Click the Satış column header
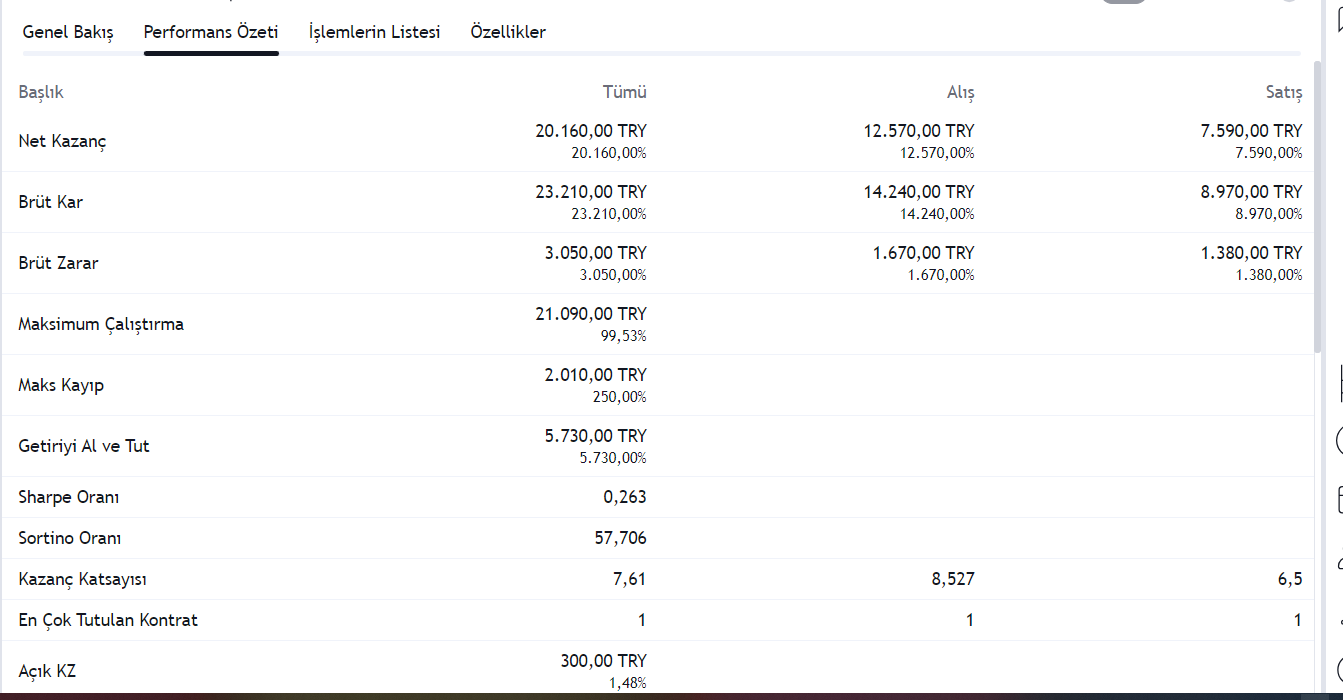 (1284, 92)
